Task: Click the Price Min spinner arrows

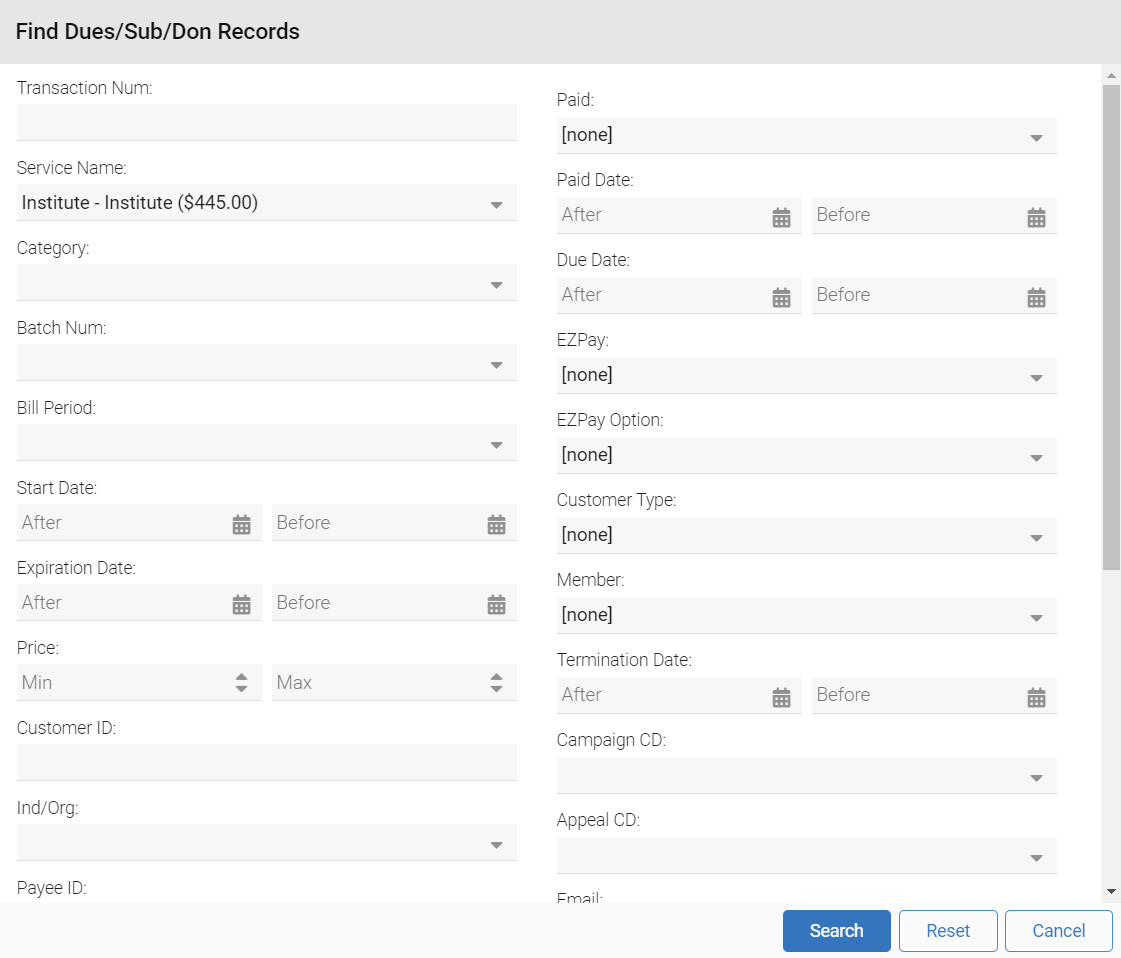Action: coord(242,683)
